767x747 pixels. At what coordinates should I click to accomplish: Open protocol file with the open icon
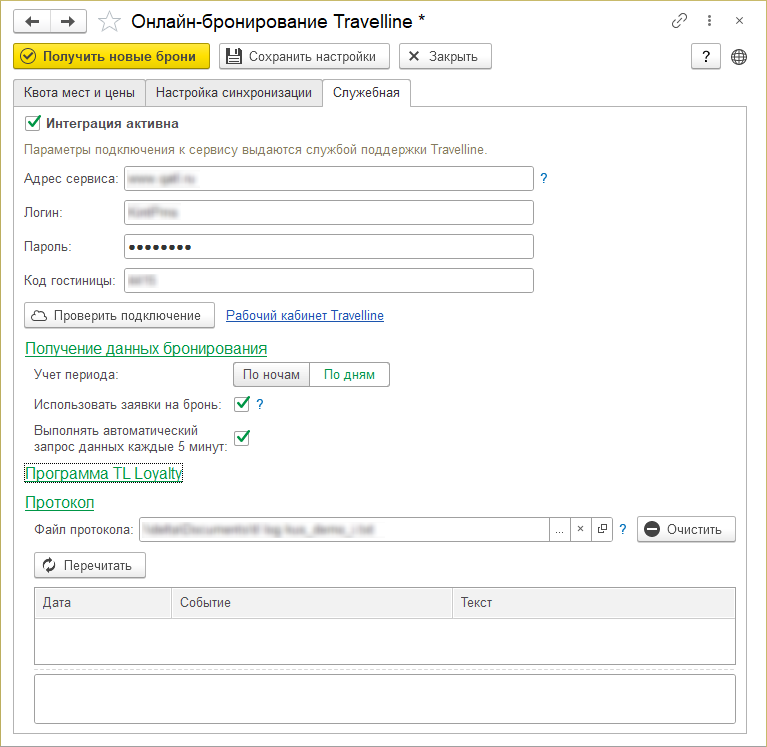pyautogui.click(x=602, y=529)
